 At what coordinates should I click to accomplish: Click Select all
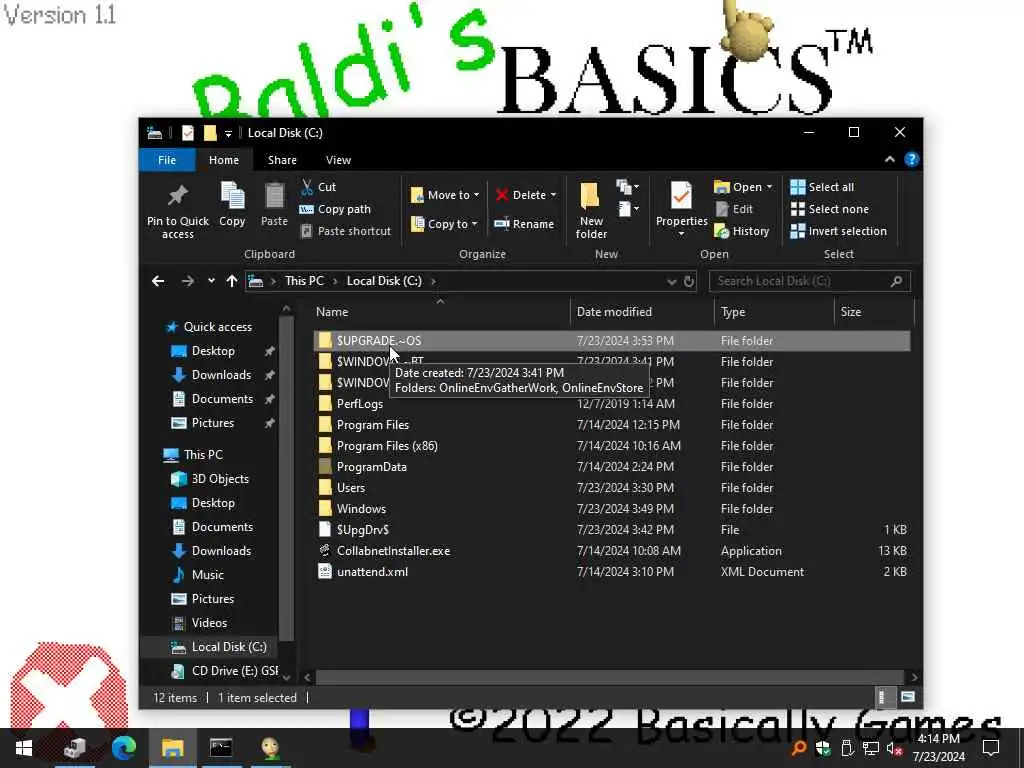tap(822, 187)
